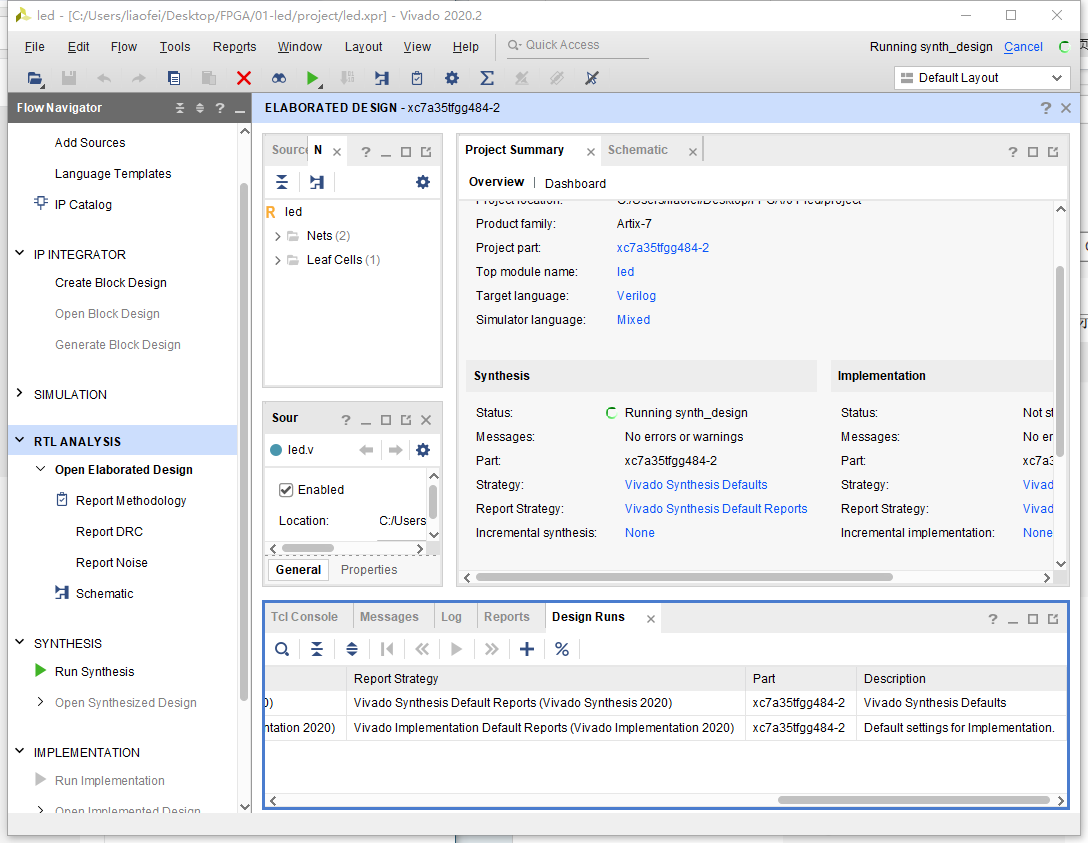Expand the Nets (2) folder

(x=278, y=237)
